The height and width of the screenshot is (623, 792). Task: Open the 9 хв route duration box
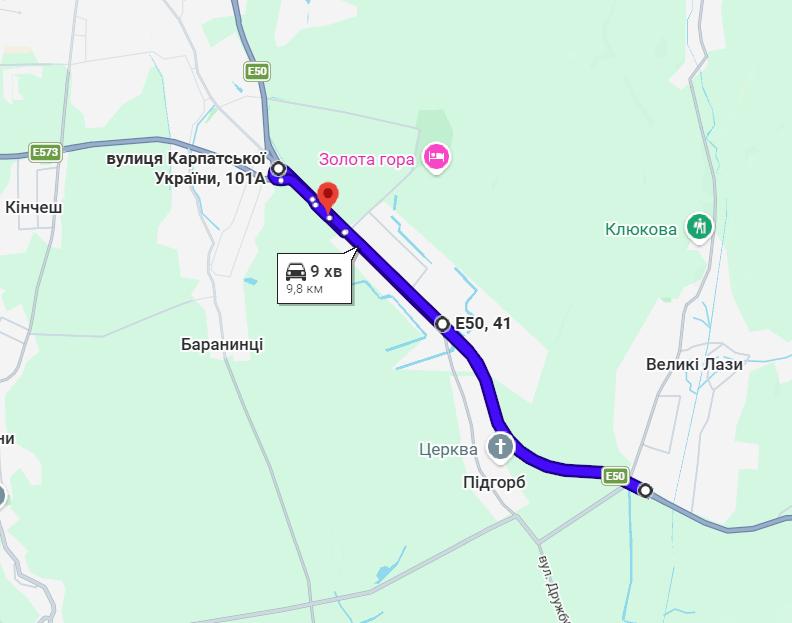315,278
